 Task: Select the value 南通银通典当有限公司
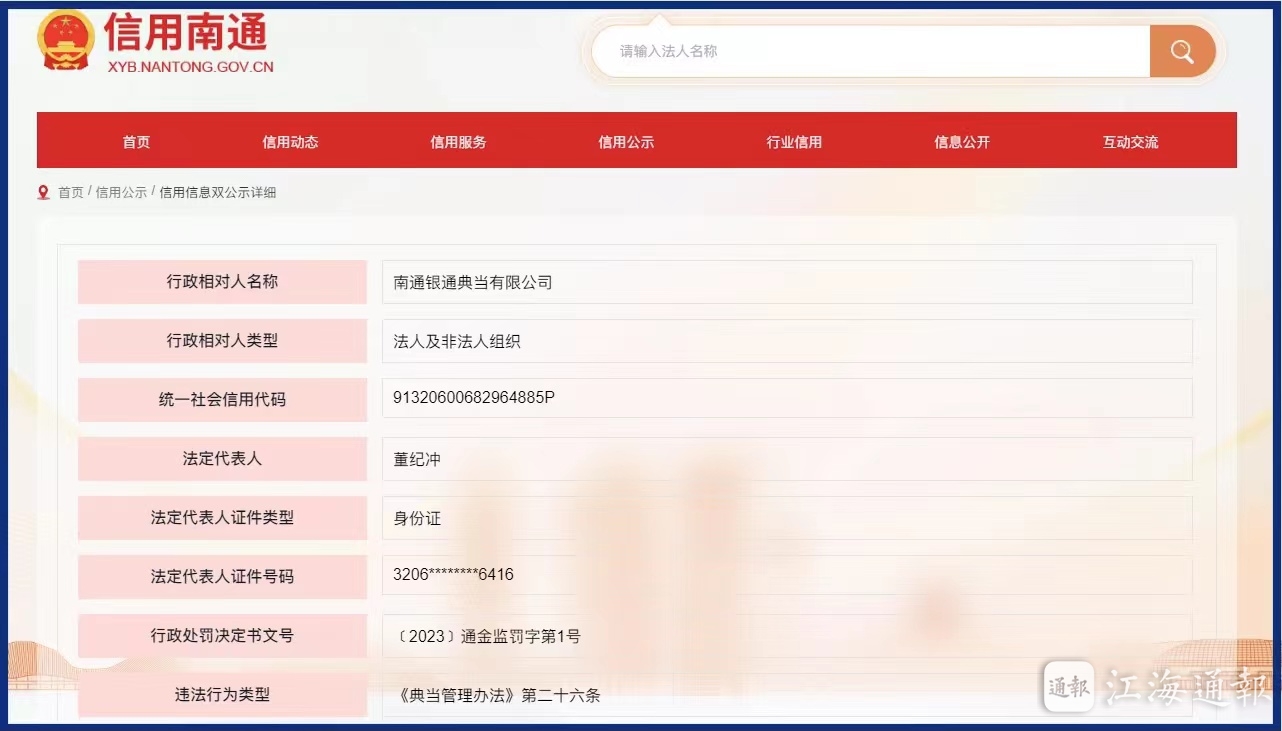[473, 282]
